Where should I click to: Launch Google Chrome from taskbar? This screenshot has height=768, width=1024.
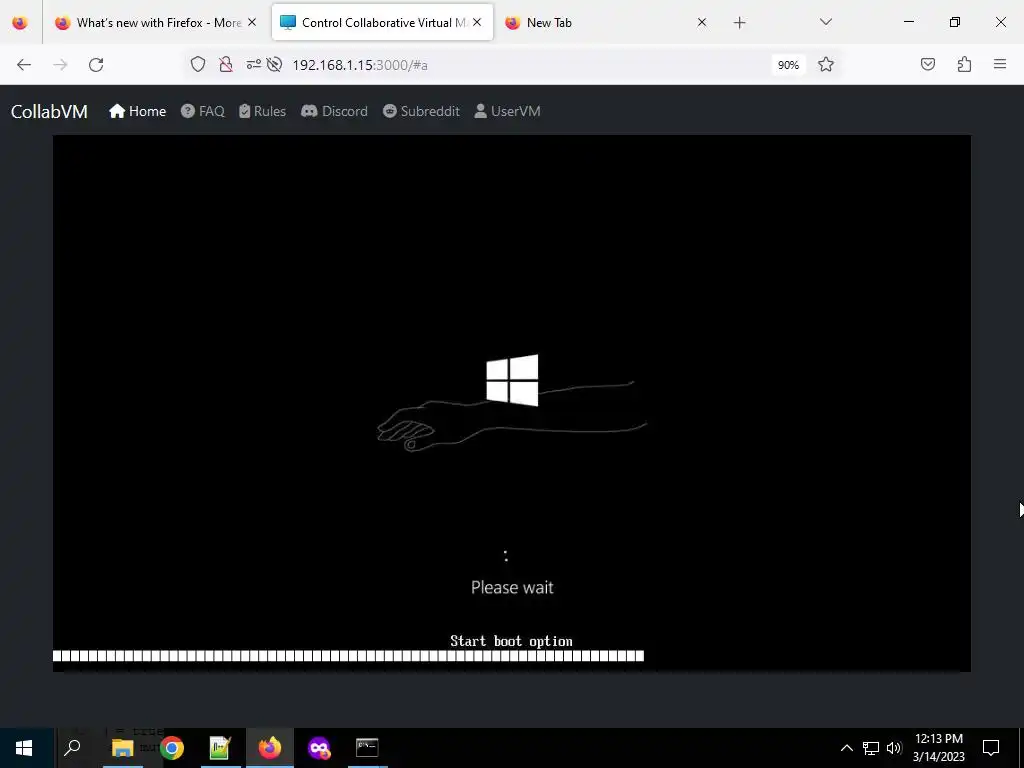click(x=172, y=748)
